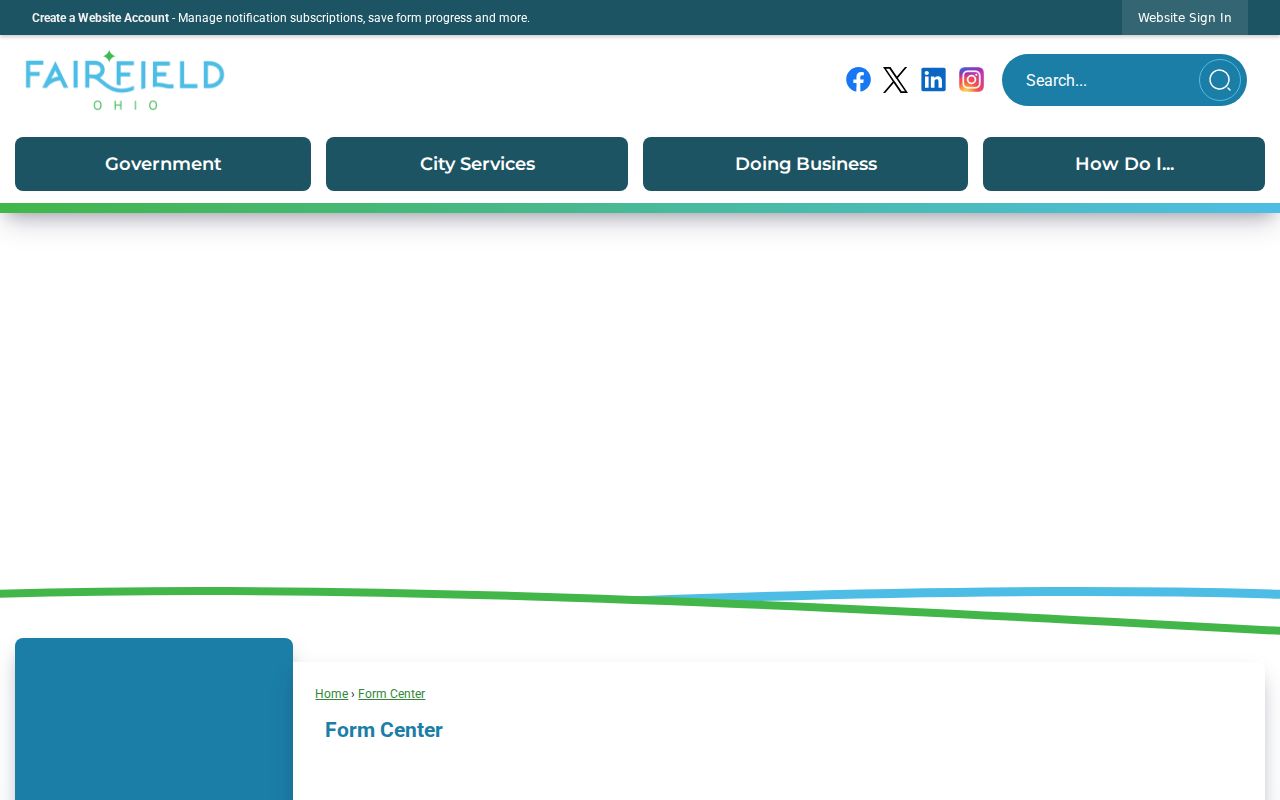The image size is (1280, 800).
Task: Open the LinkedIn icon
Action: tap(933, 80)
